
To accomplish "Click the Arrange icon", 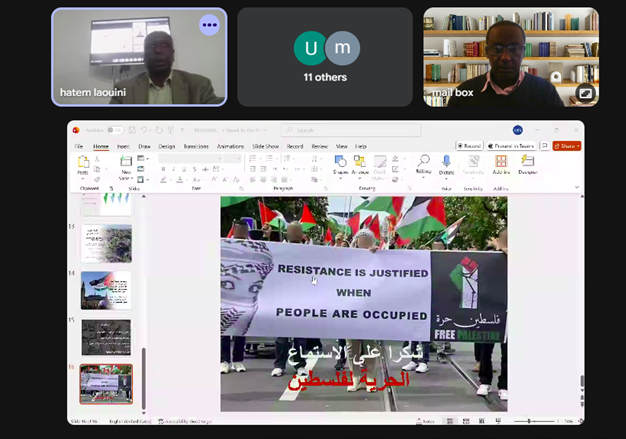I will (360, 164).
